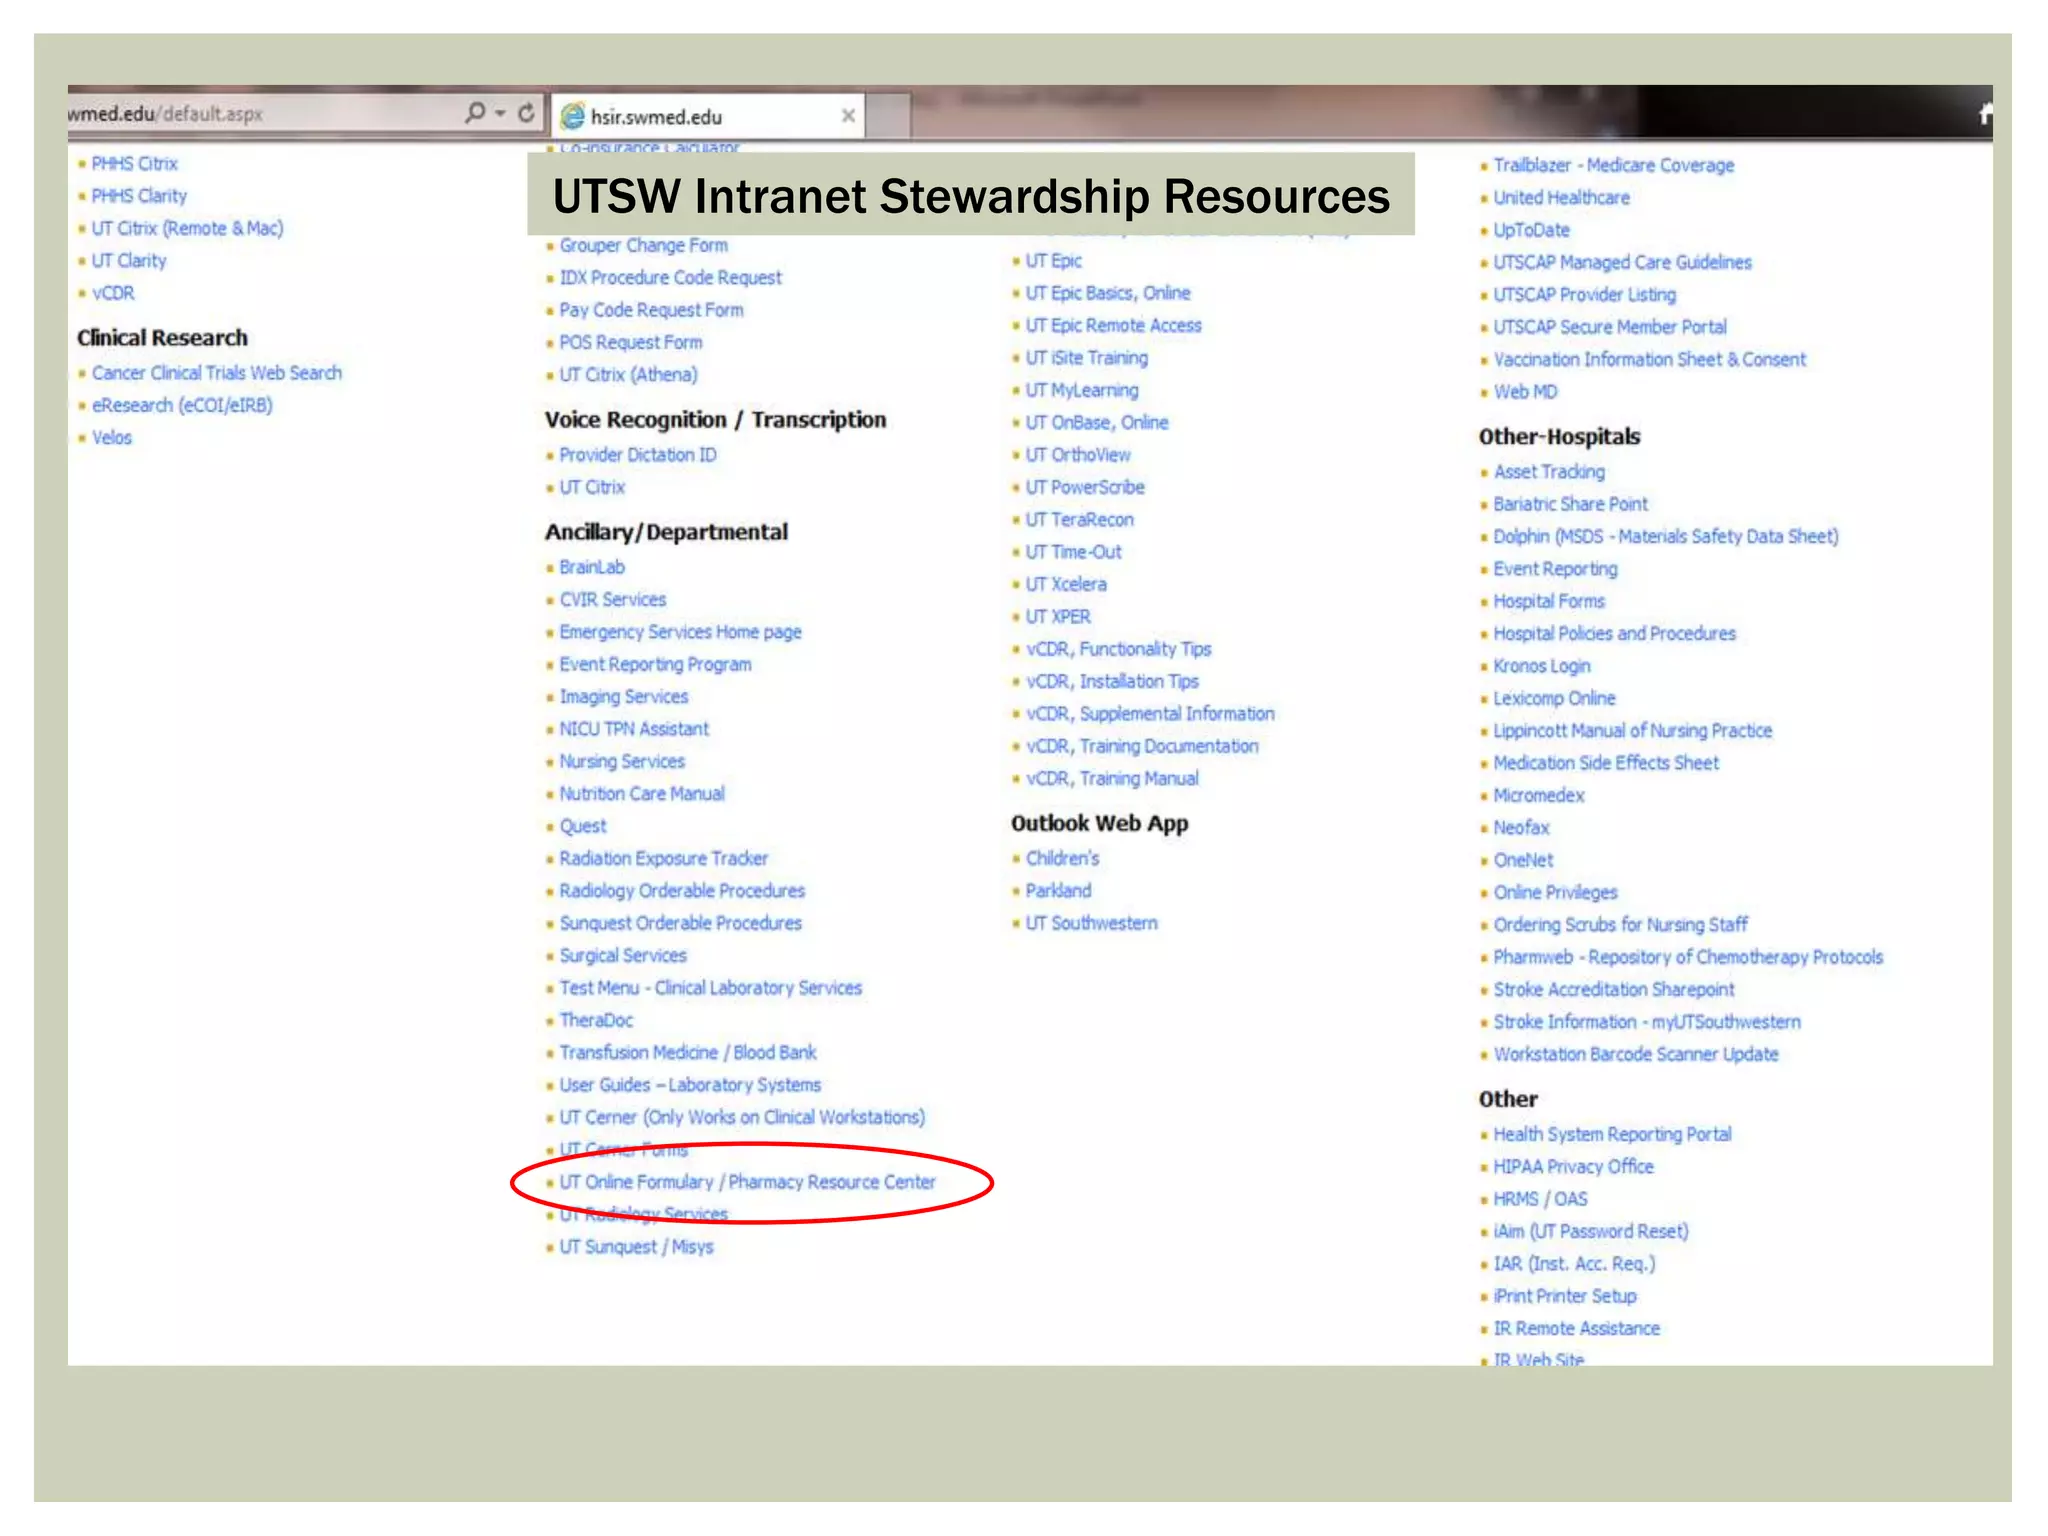Open NICU TPN Assistant link
Screen dimensions: 2048x1536
pos(634,729)
